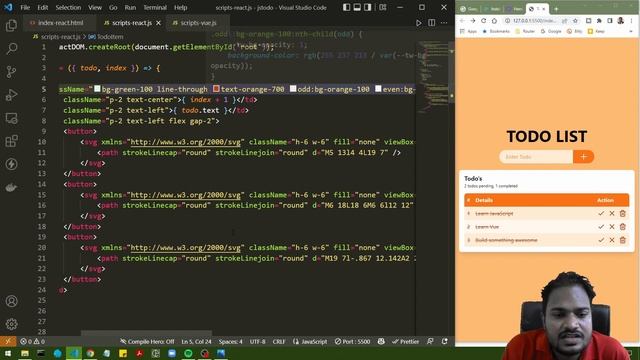Click the browser home icon
The height and width of the screenshot is (360, 640).
494,21
